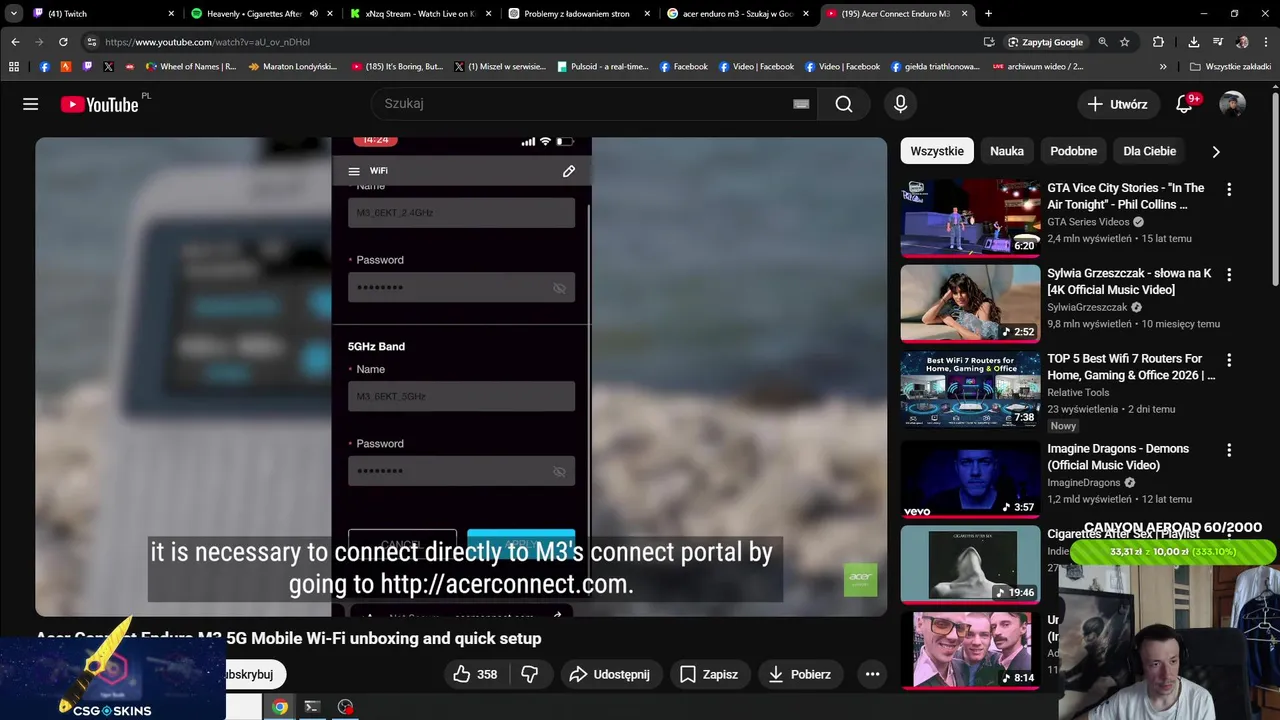Select the Podobne filter chip
Viewport: 1280px width, 720px height.
pyautogui.click(x=1074, y=151)
